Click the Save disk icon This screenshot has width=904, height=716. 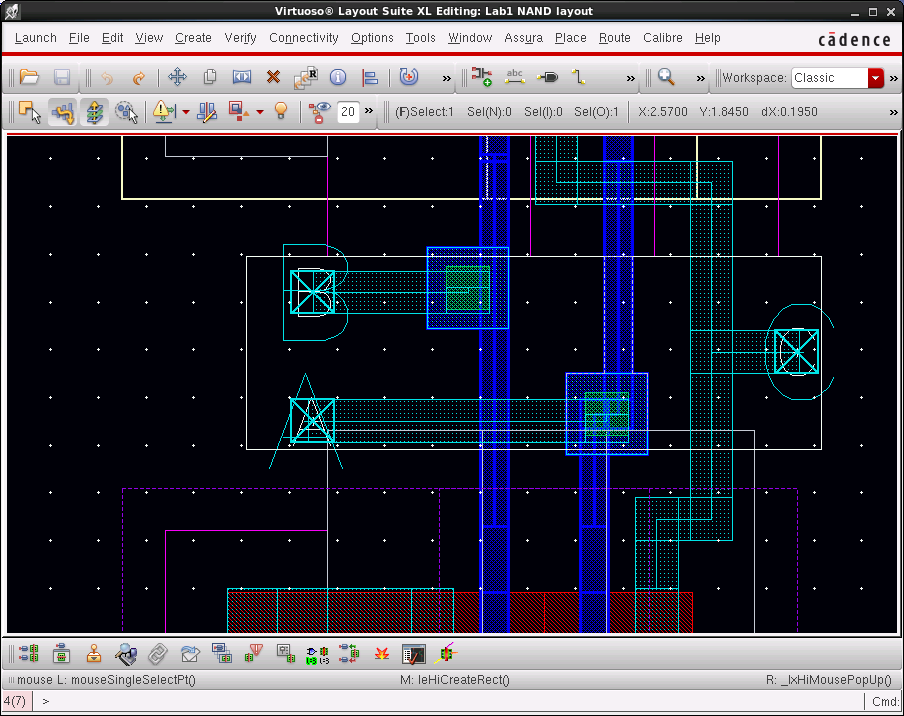click(62, 77)
